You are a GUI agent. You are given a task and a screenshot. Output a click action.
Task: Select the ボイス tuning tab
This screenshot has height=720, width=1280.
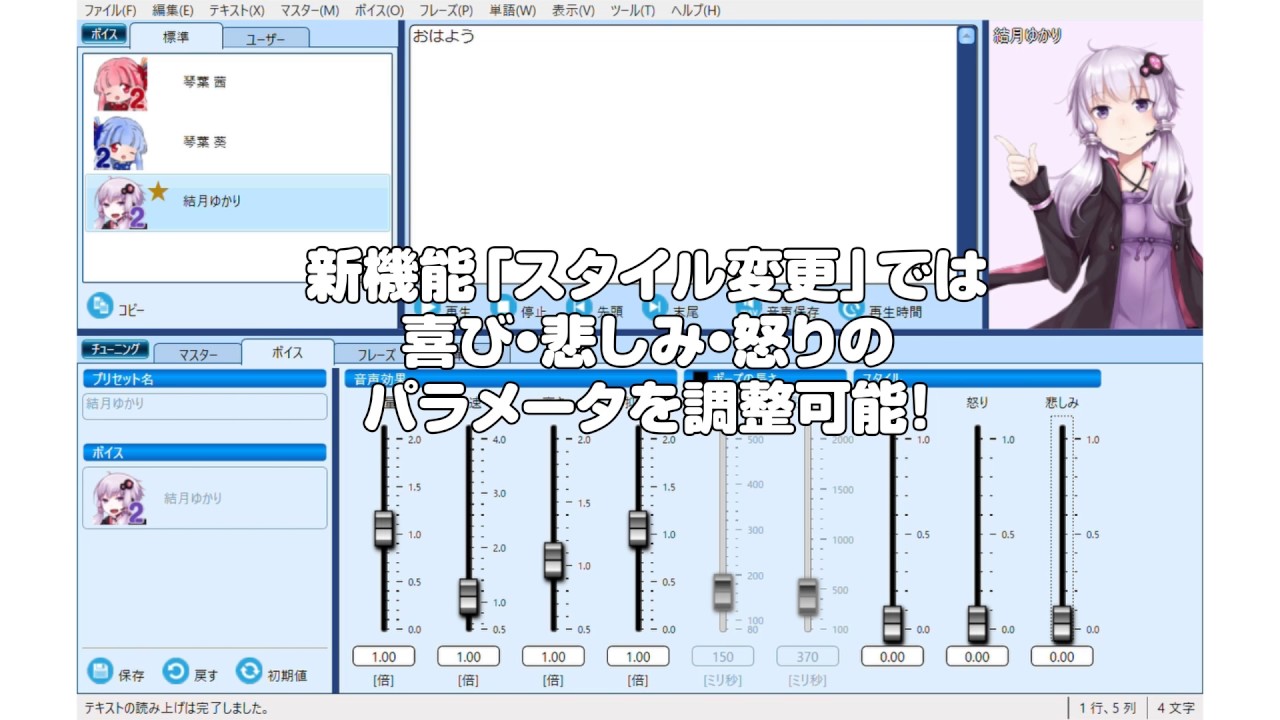tap(288, 352)
